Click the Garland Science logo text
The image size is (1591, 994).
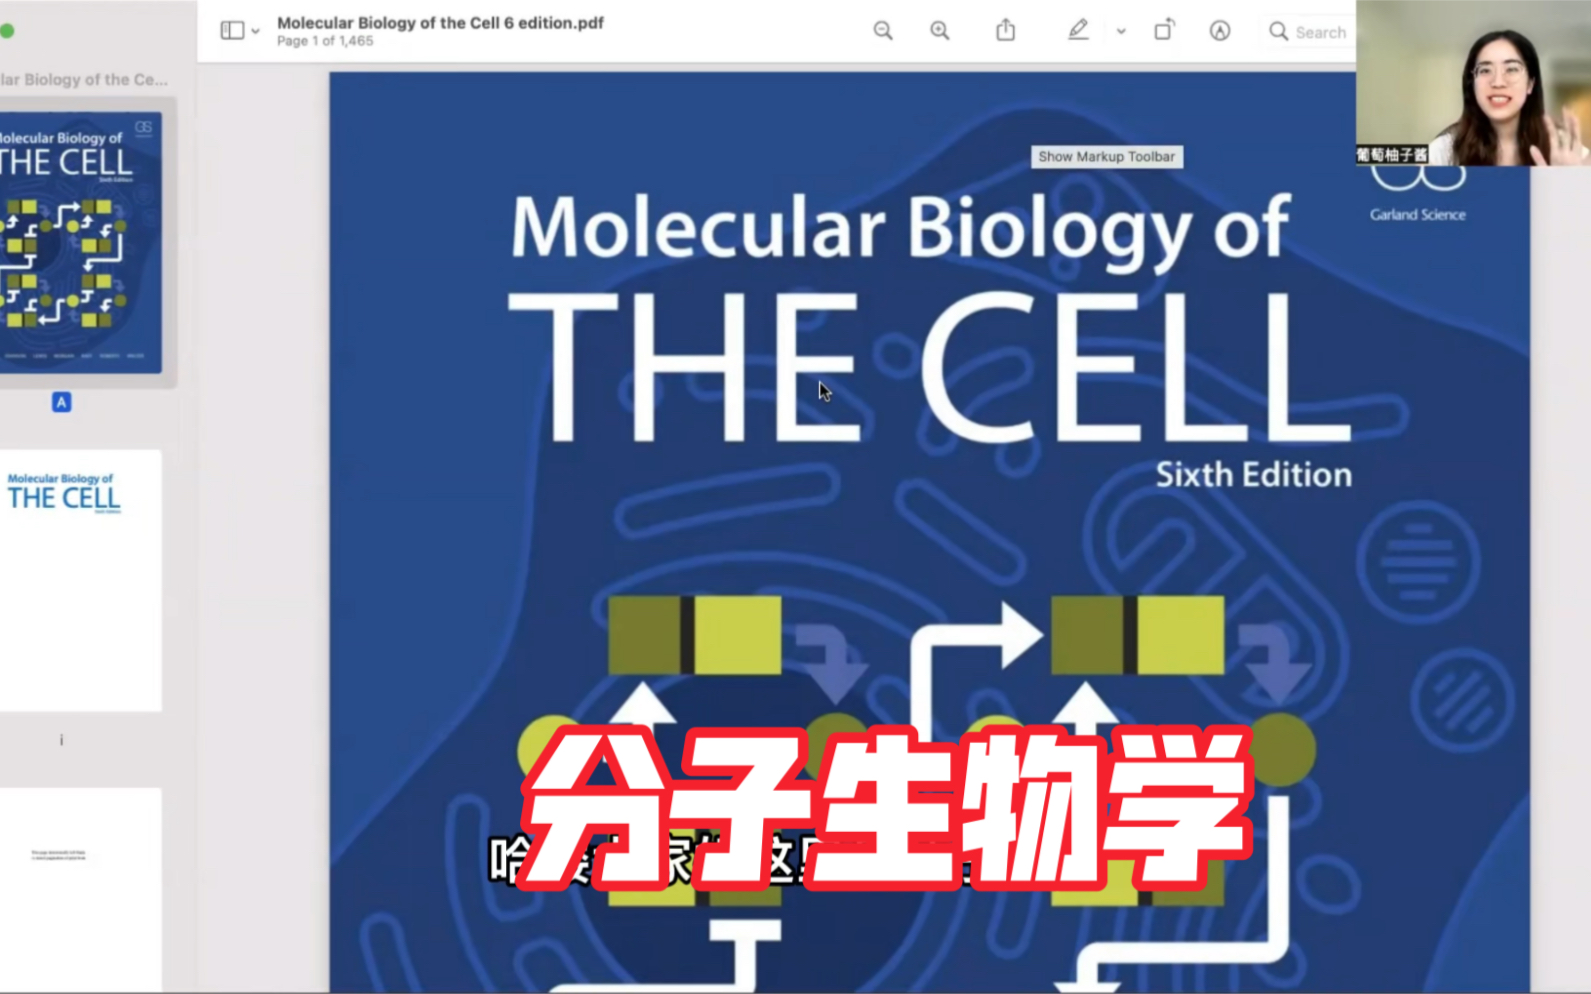point(1417,214)
